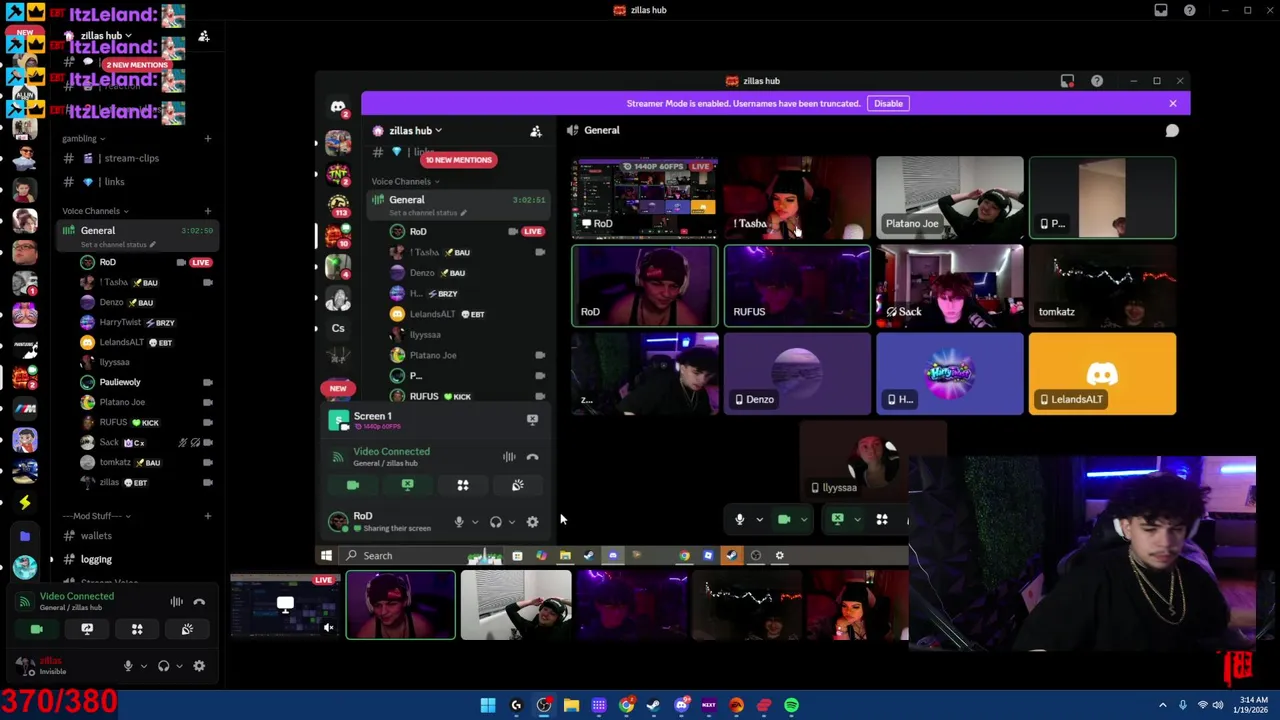Collapse Voice Channels category in outer Discord
1280x720 pixels.
point(95,211)
